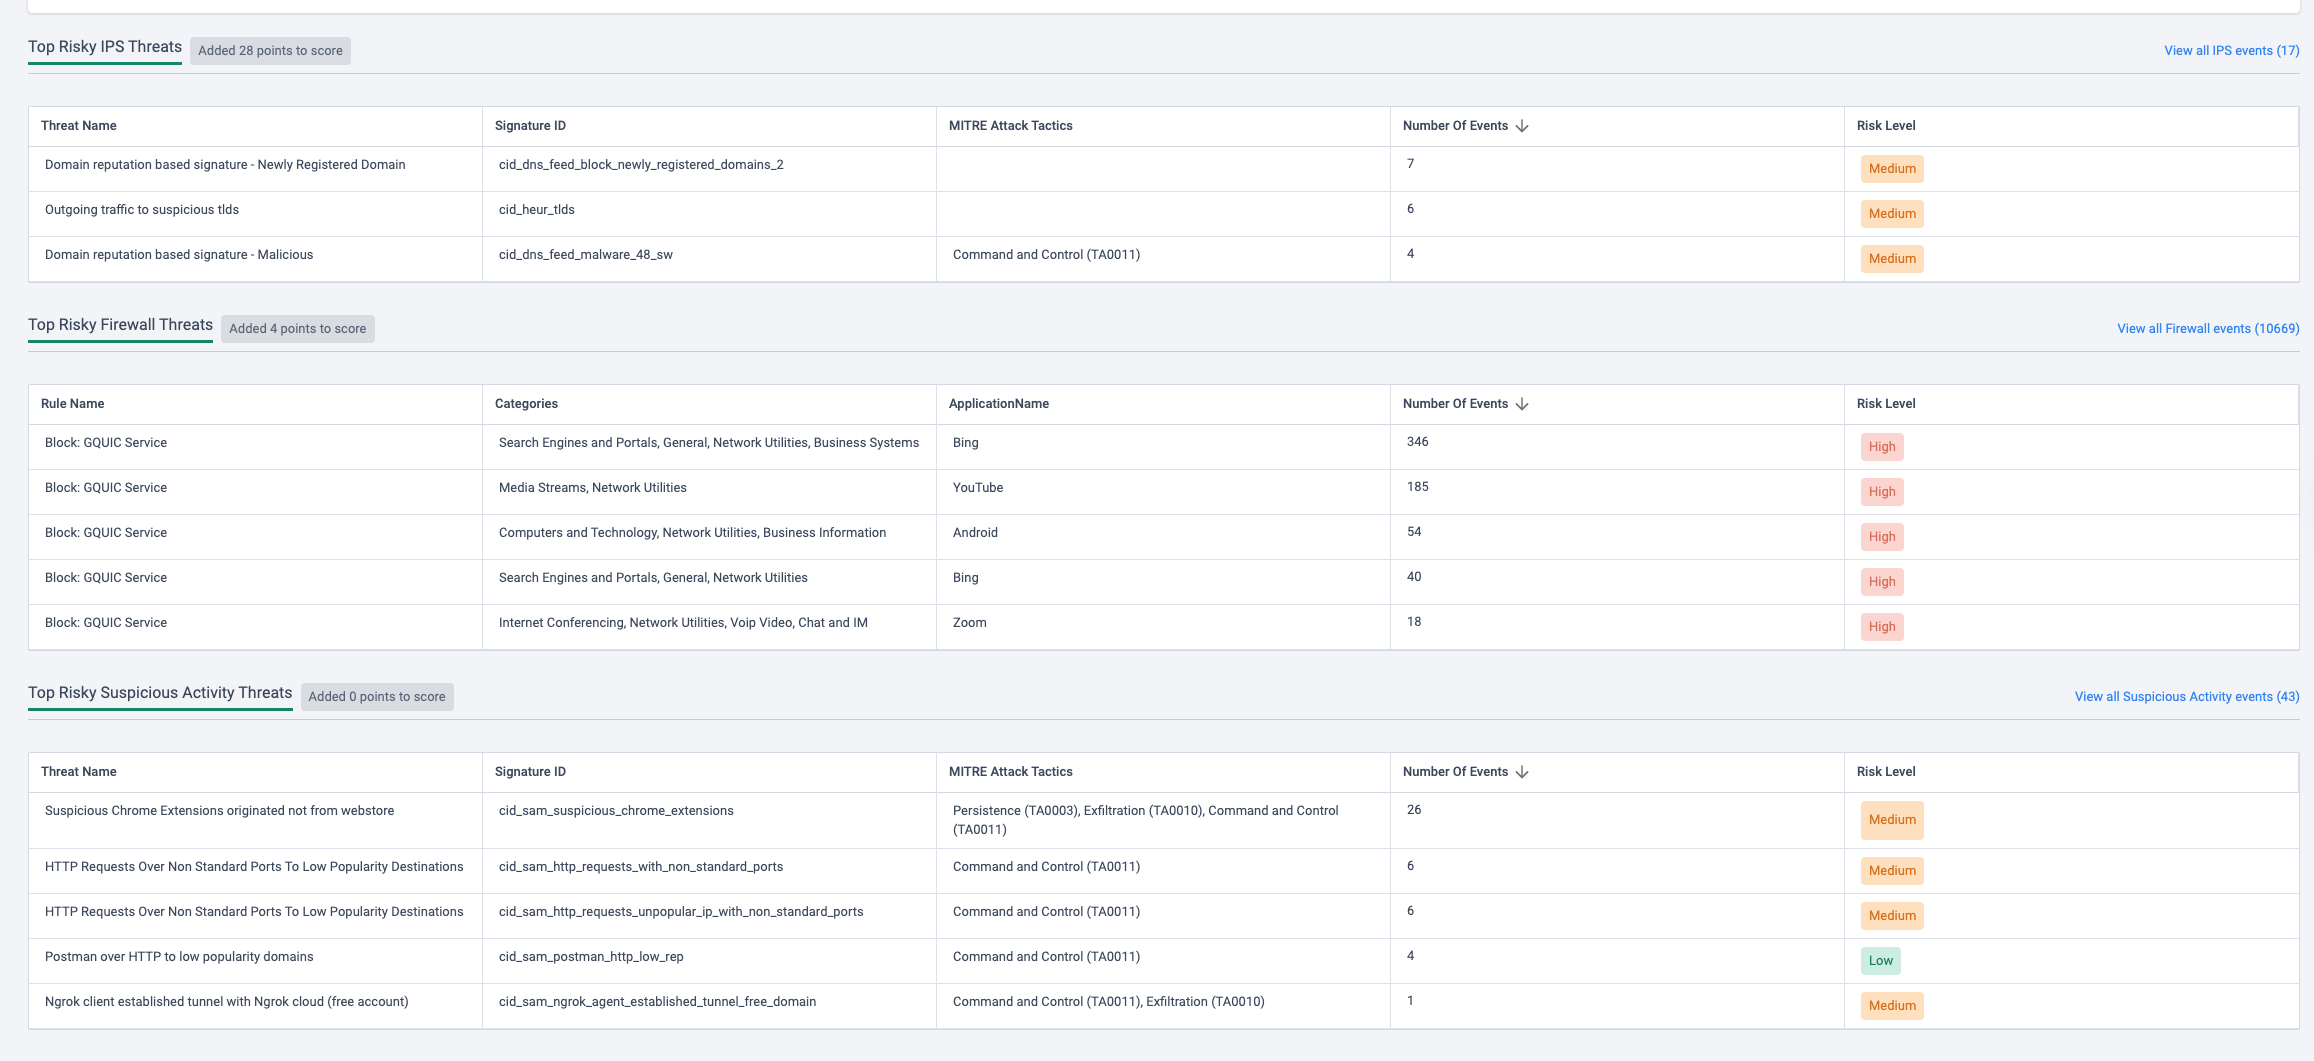Click event count 346
Viewport: 2314px width, 1061px height.
pyautogui.click(x=1418, y=442)
